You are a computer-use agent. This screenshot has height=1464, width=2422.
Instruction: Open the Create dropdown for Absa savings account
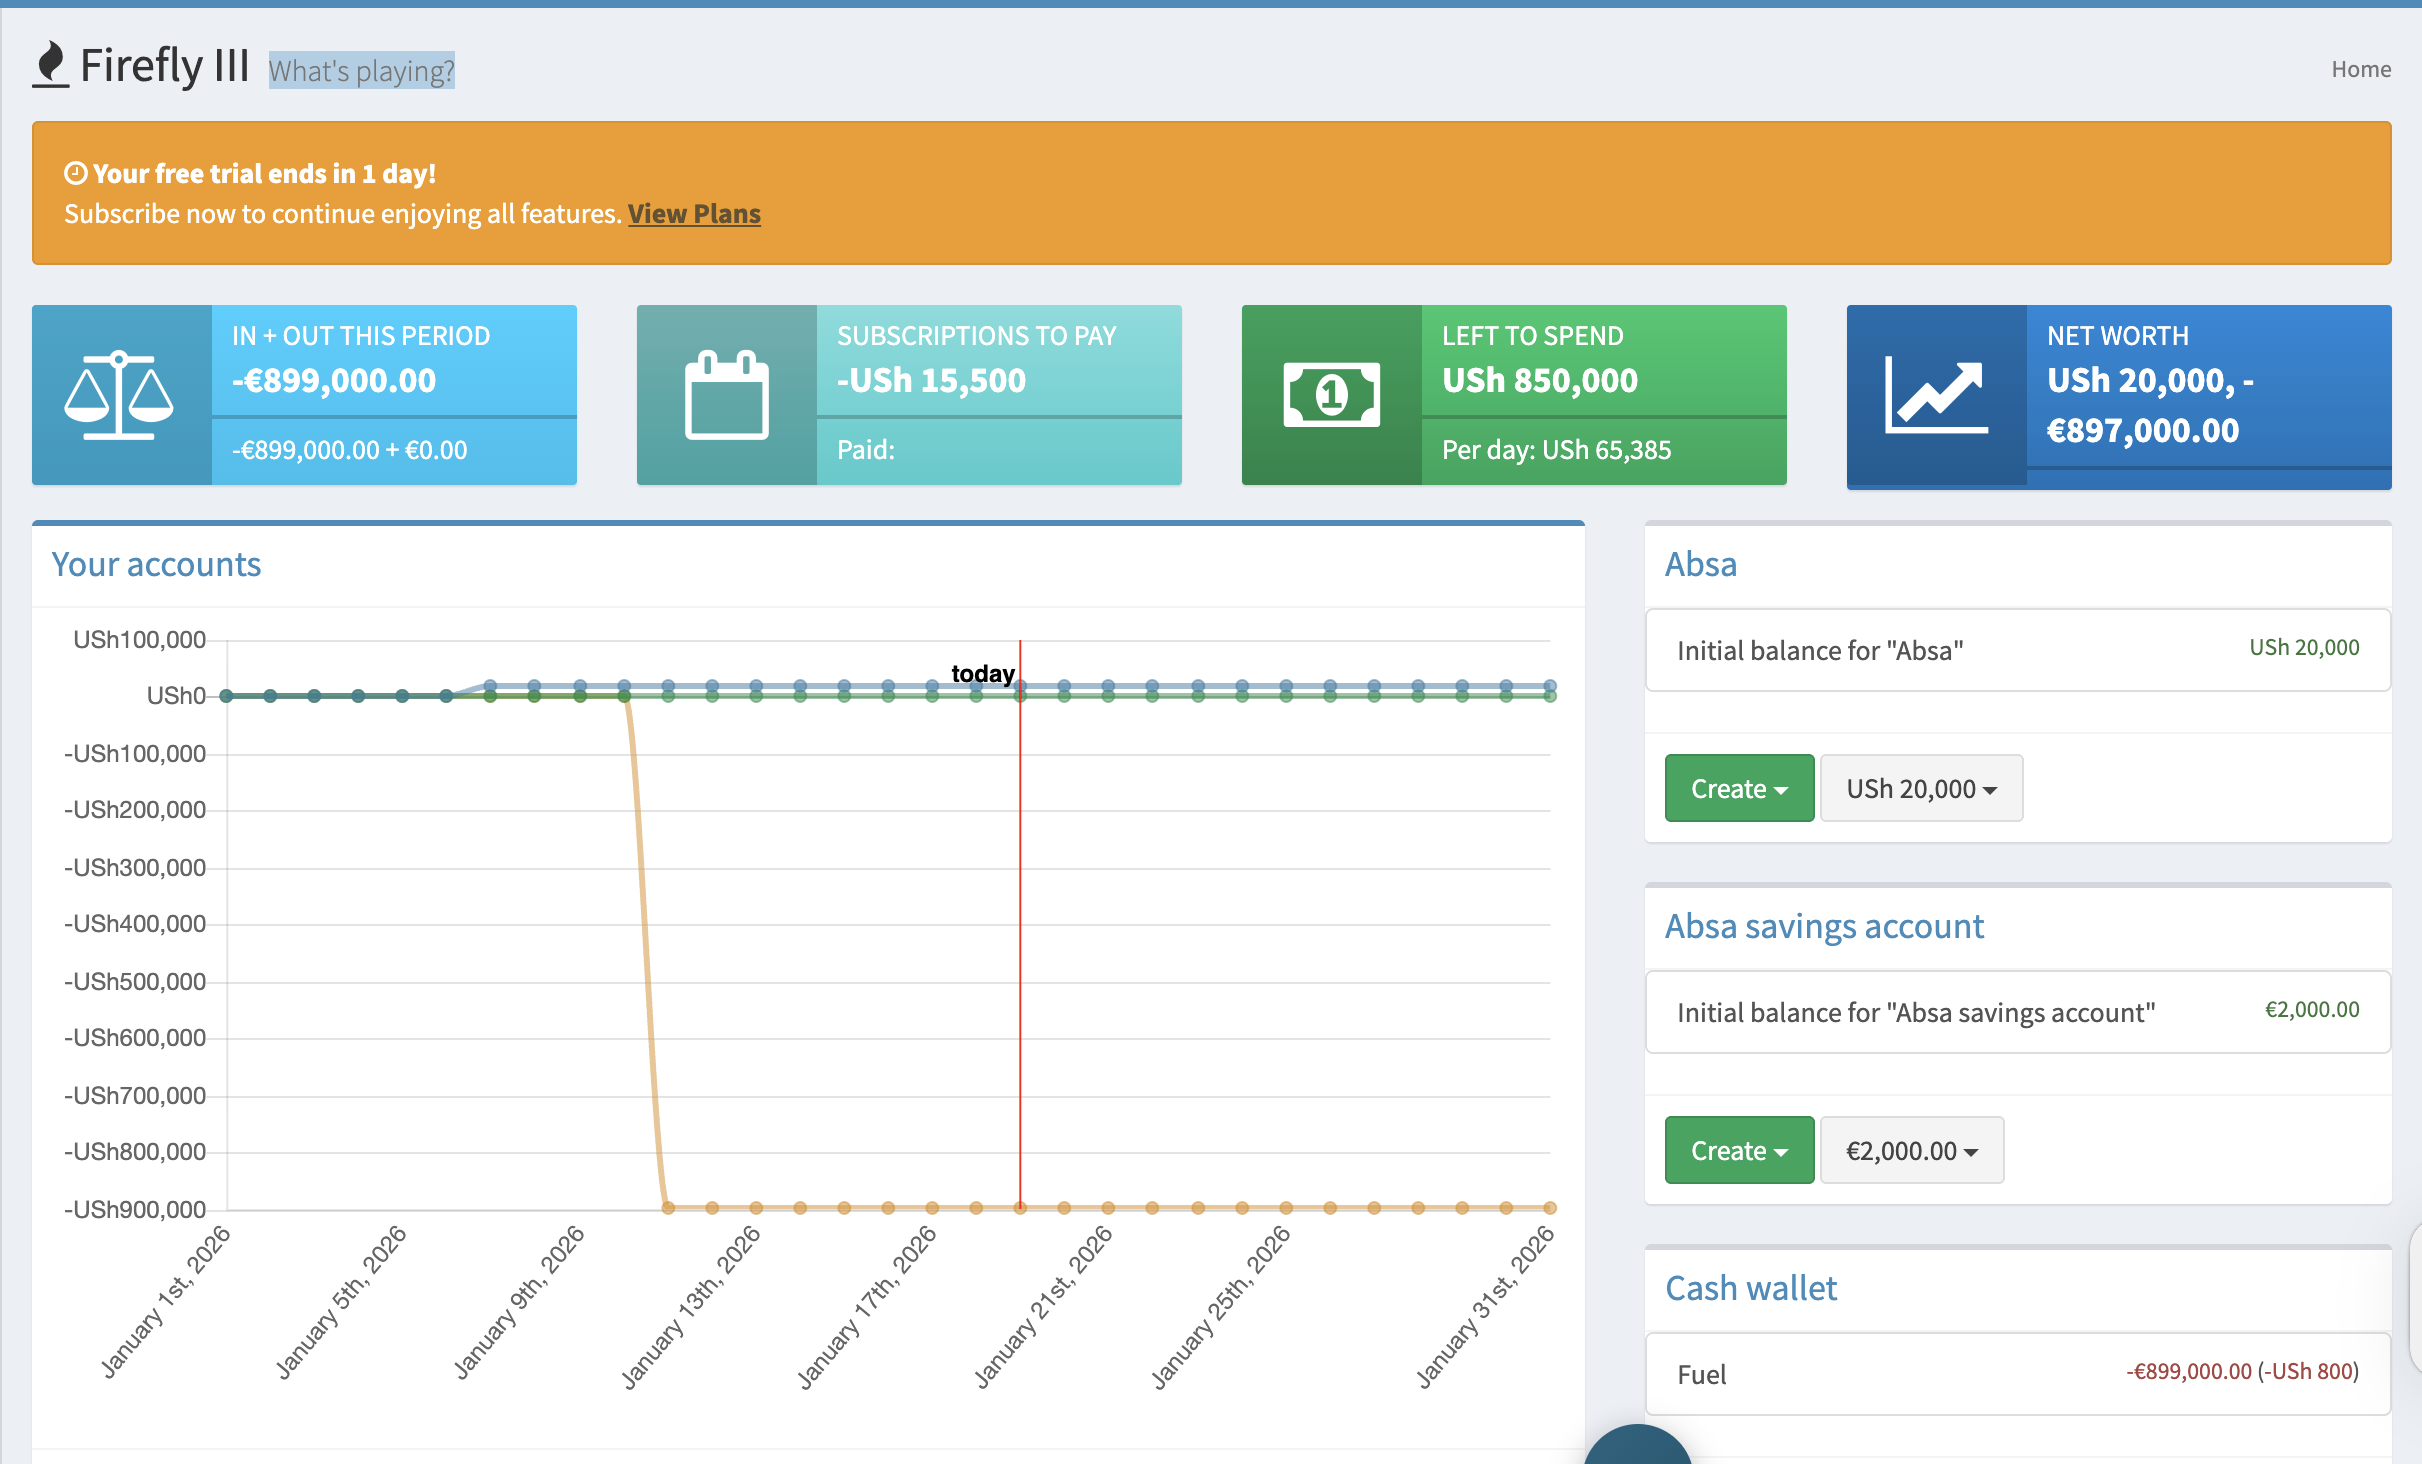click(1738, 1150)
